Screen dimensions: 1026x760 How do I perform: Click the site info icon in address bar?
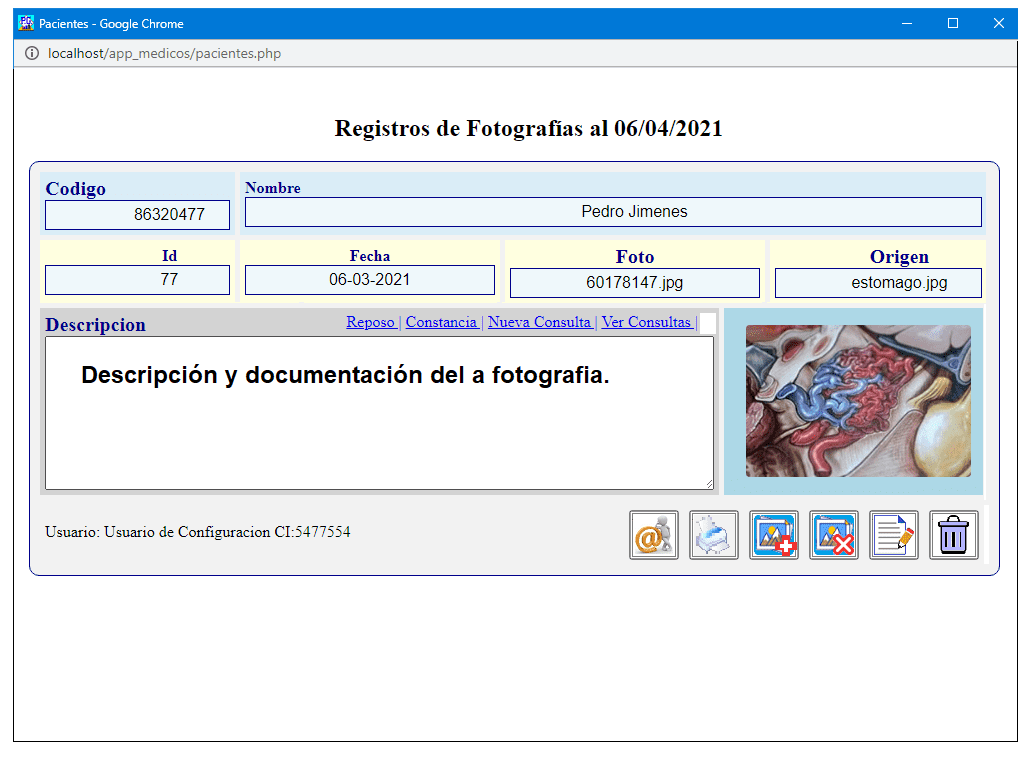click(31, 53)
